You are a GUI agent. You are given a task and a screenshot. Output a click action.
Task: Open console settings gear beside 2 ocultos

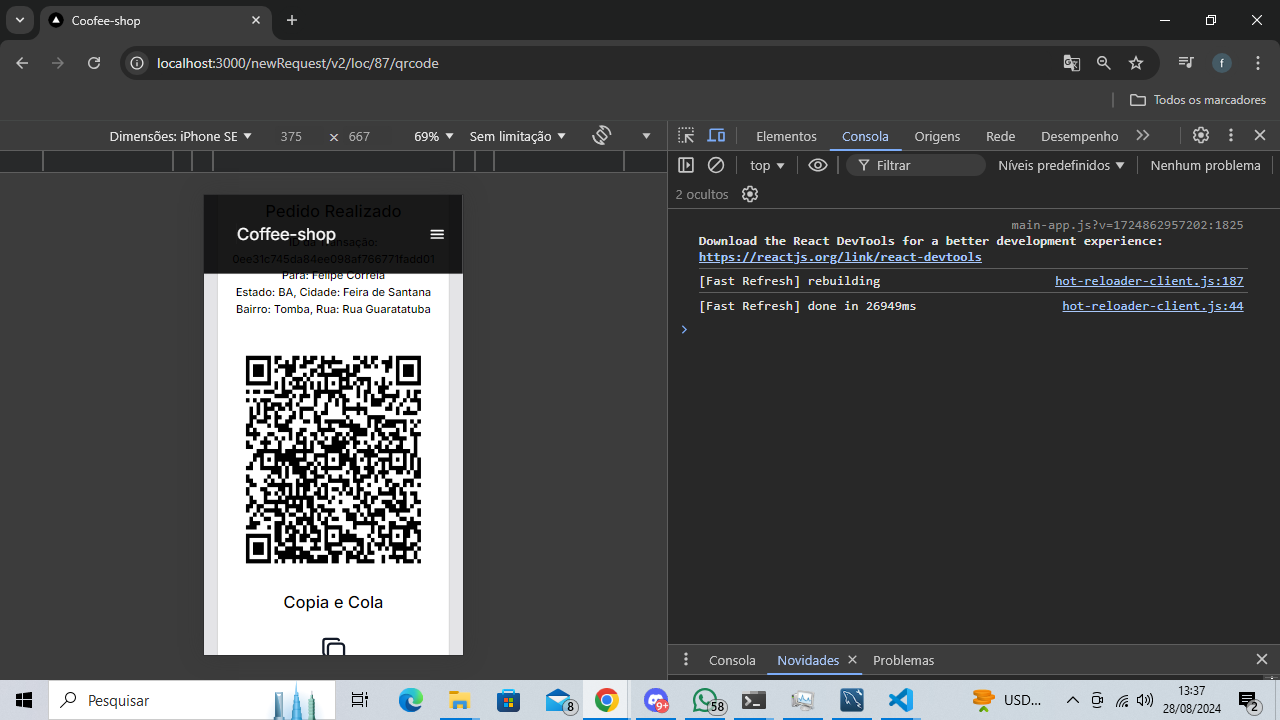coord(750,194)
